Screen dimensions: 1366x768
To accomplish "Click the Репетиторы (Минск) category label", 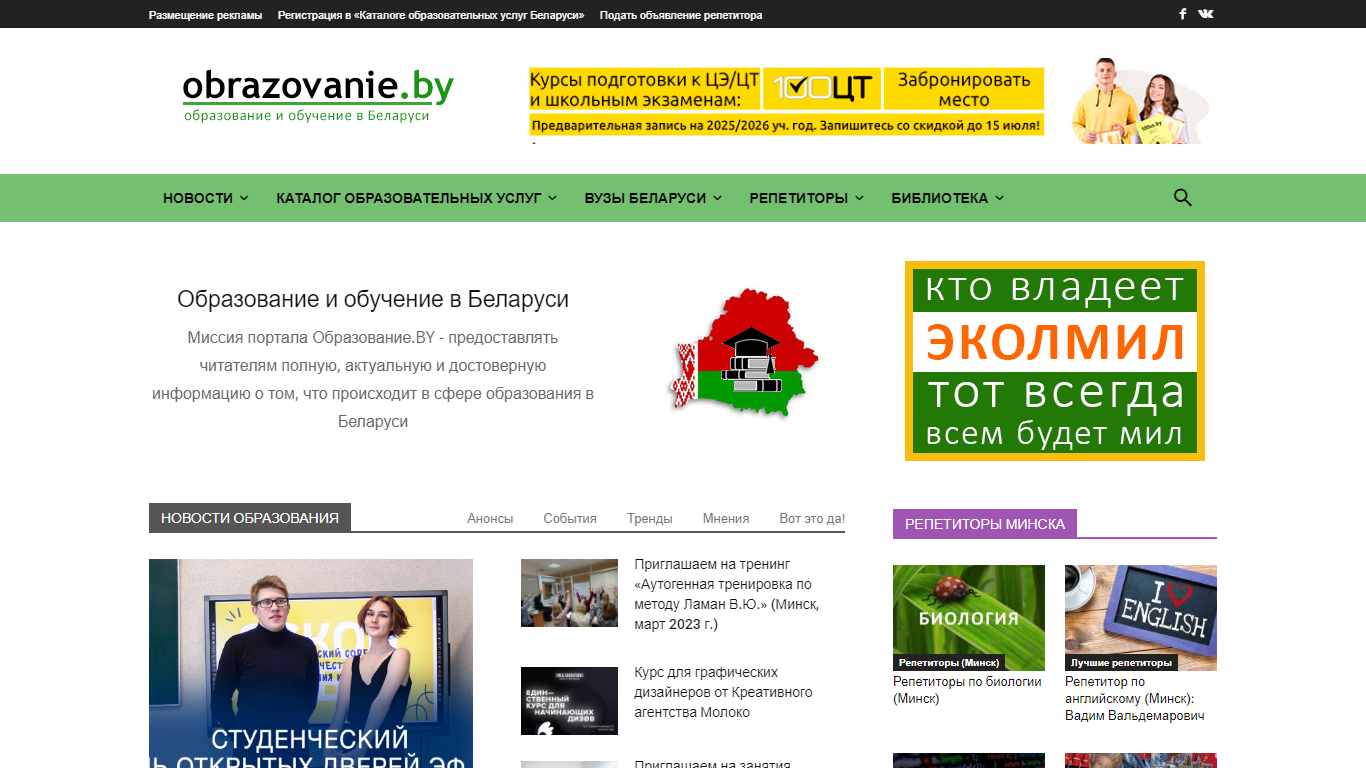I will [x=949, y=663].
